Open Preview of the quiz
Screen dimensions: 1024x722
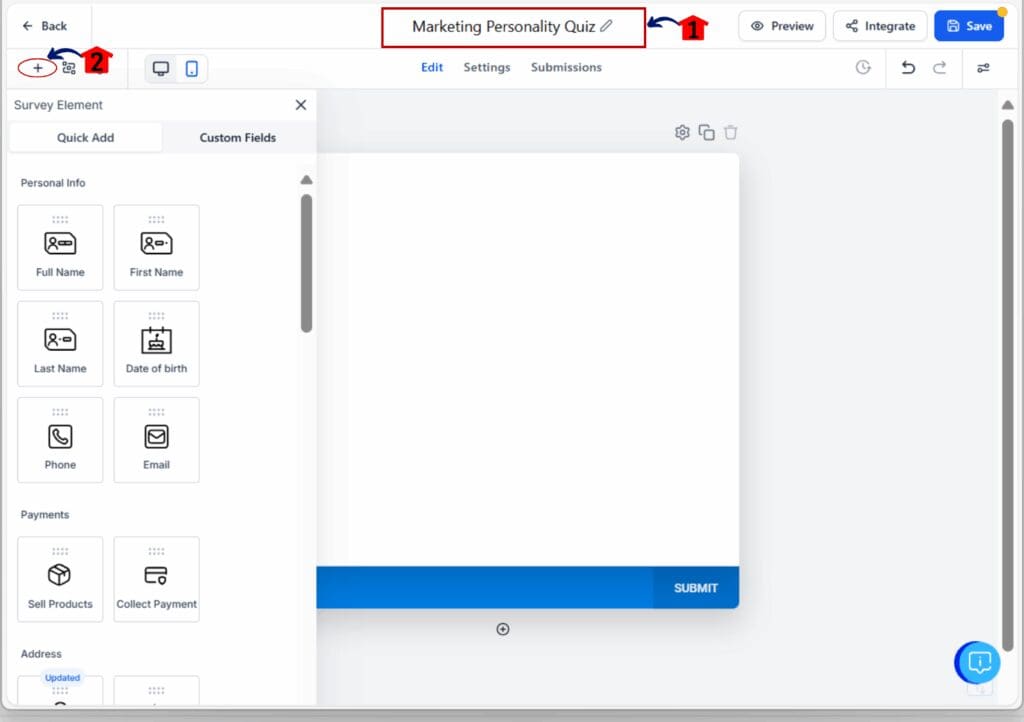[781, 26]
